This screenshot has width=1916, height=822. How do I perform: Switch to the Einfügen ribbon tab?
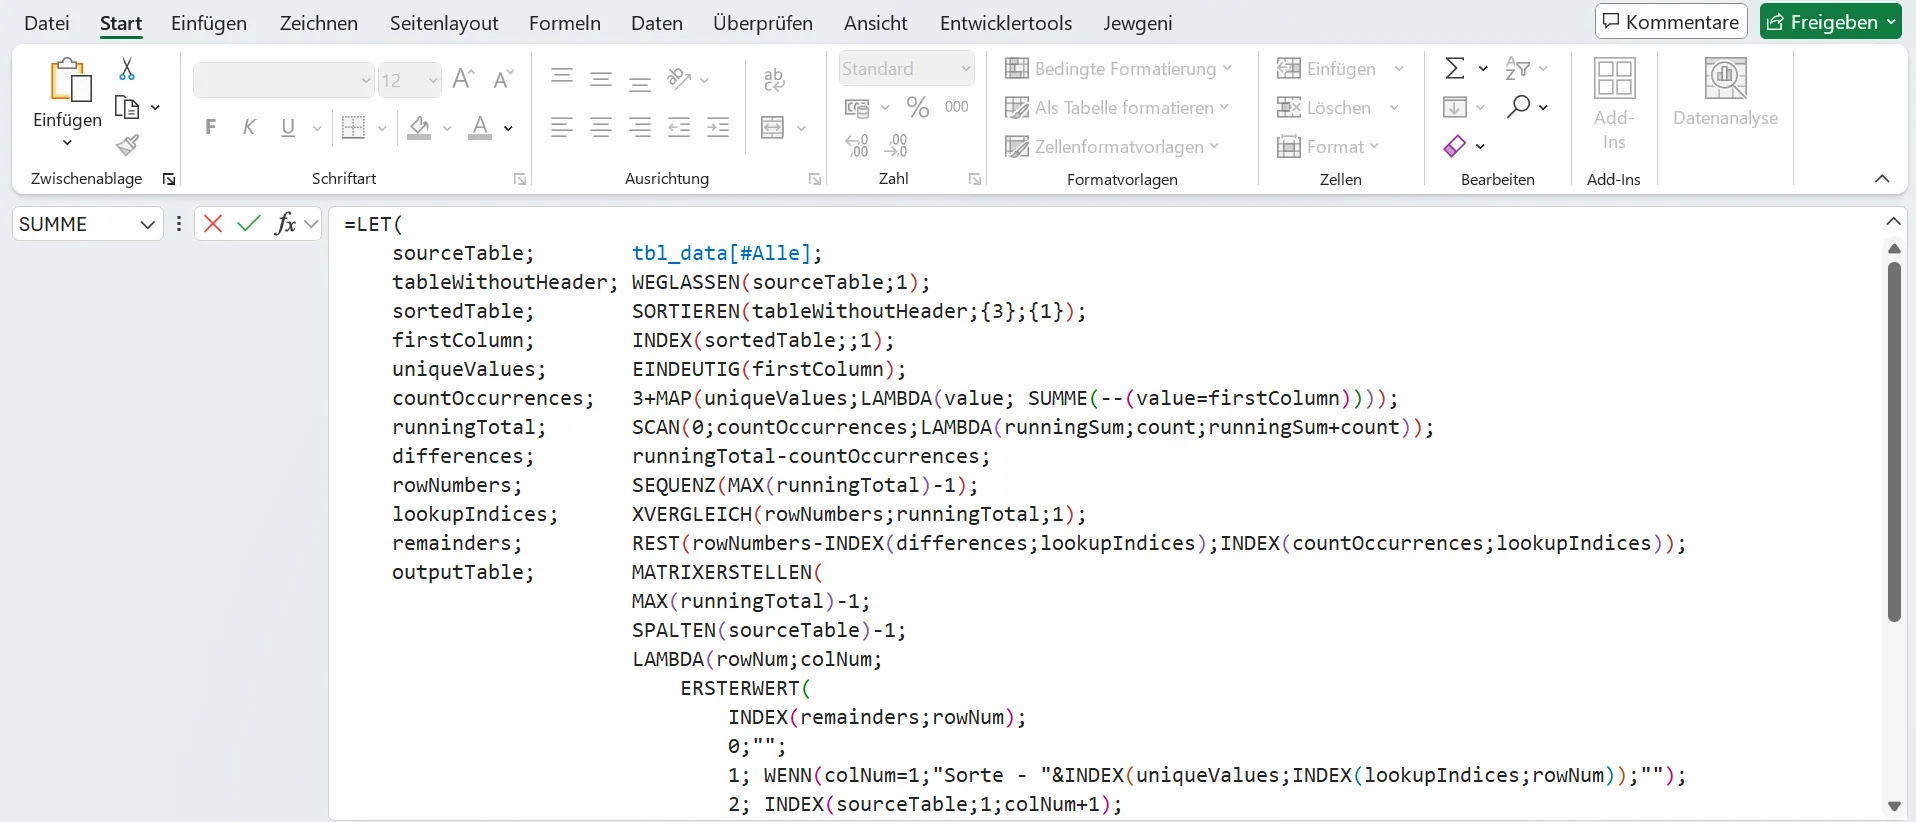(x=209, y=23)
